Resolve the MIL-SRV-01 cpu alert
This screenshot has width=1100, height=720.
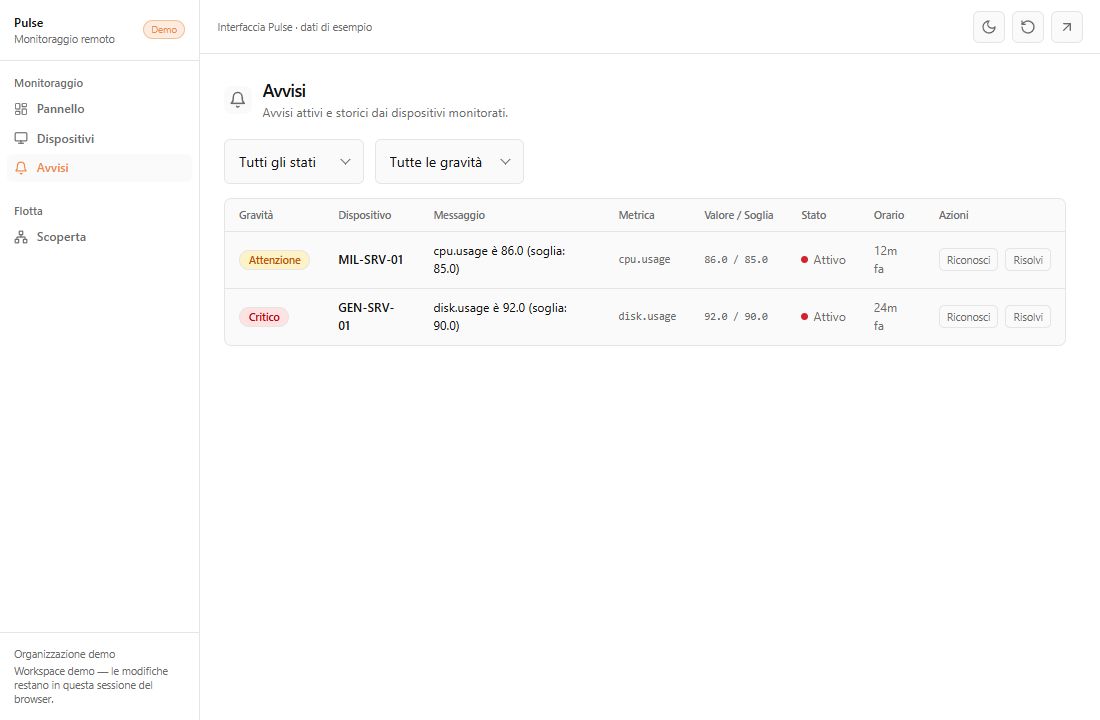1028,260
